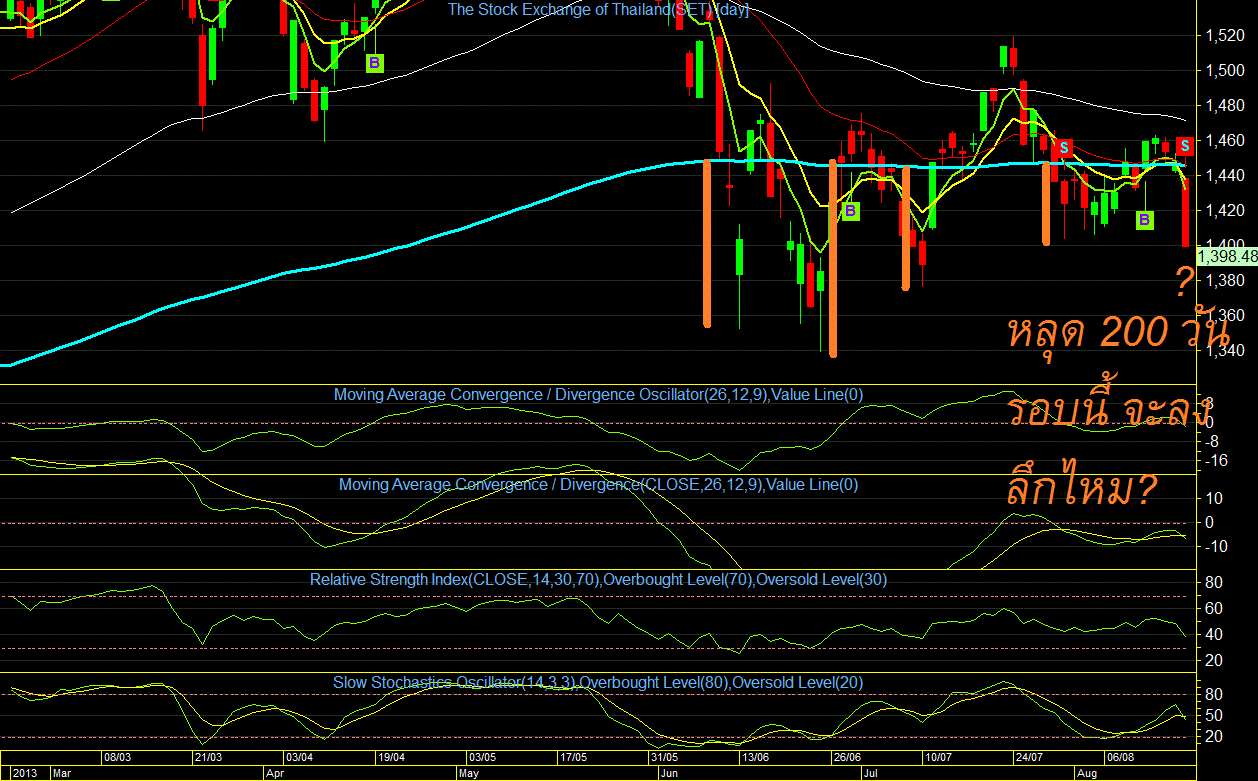Click the 08/03 date on the time axis
This screenshot has height=781, width=1258.
(x=117, y=758)
